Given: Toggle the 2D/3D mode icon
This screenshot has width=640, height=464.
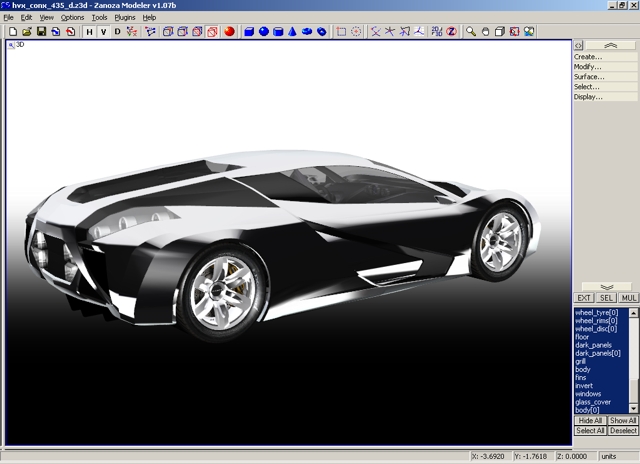Looking at the screenshot, I should [x=437, y=31].
